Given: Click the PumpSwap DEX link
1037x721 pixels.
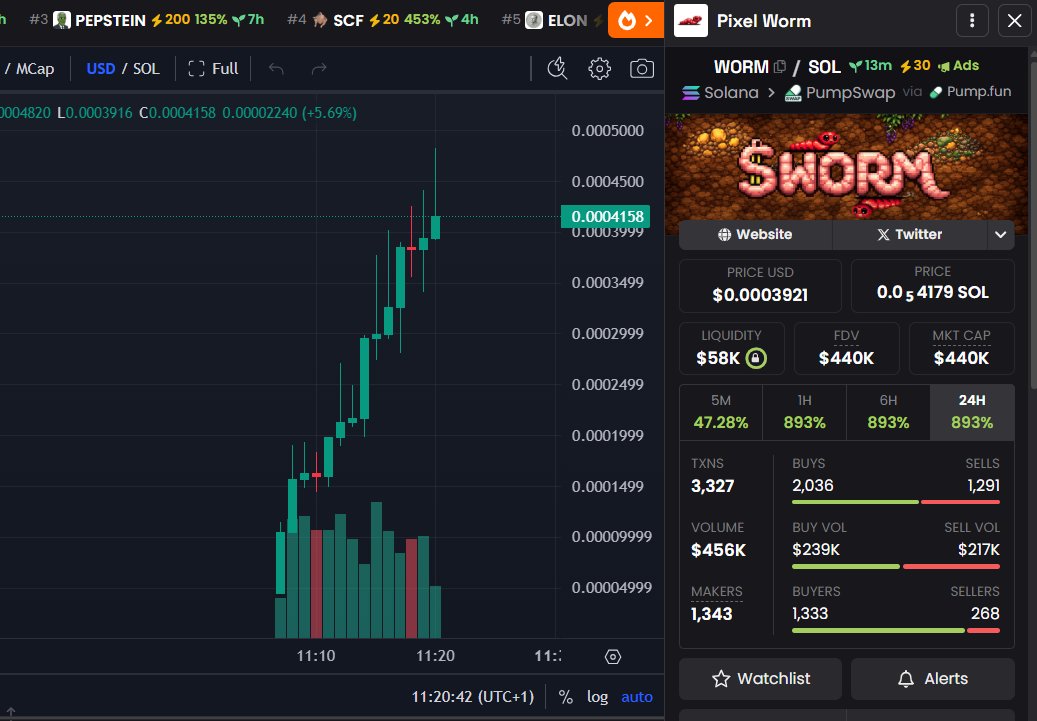Looking at the screenshot, I should pyautogui.click(x=840, y=93).
